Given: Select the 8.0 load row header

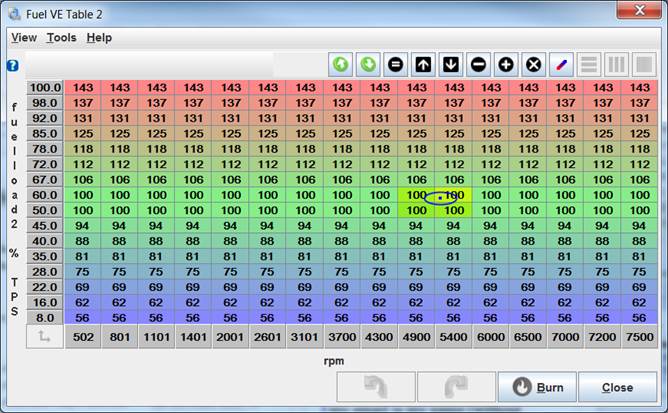Looking at the screenshot, I should point(45,317).
